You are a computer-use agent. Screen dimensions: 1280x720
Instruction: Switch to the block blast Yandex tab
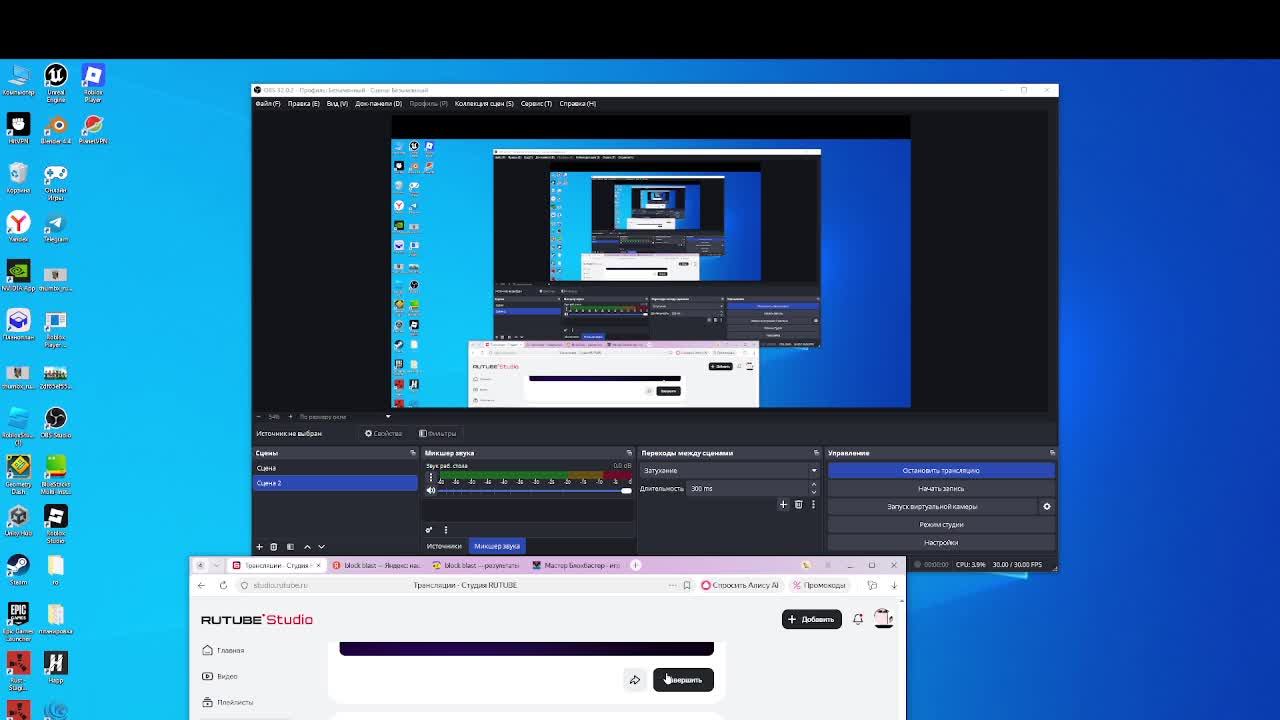tap(375, 565)
